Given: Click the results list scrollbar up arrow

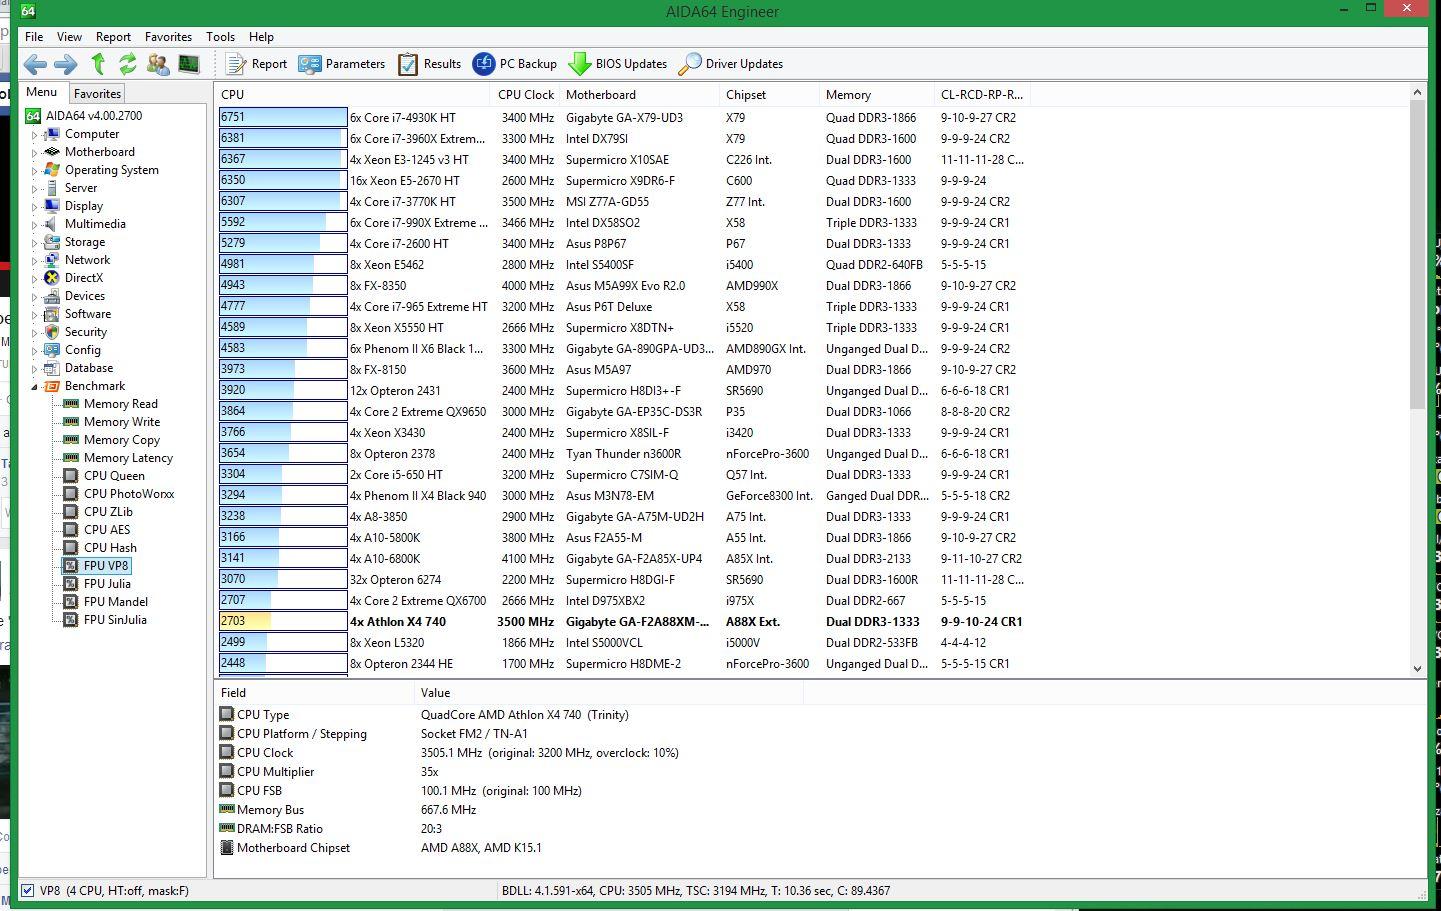Looking at the screenshot, I should tap(1417, 93).
